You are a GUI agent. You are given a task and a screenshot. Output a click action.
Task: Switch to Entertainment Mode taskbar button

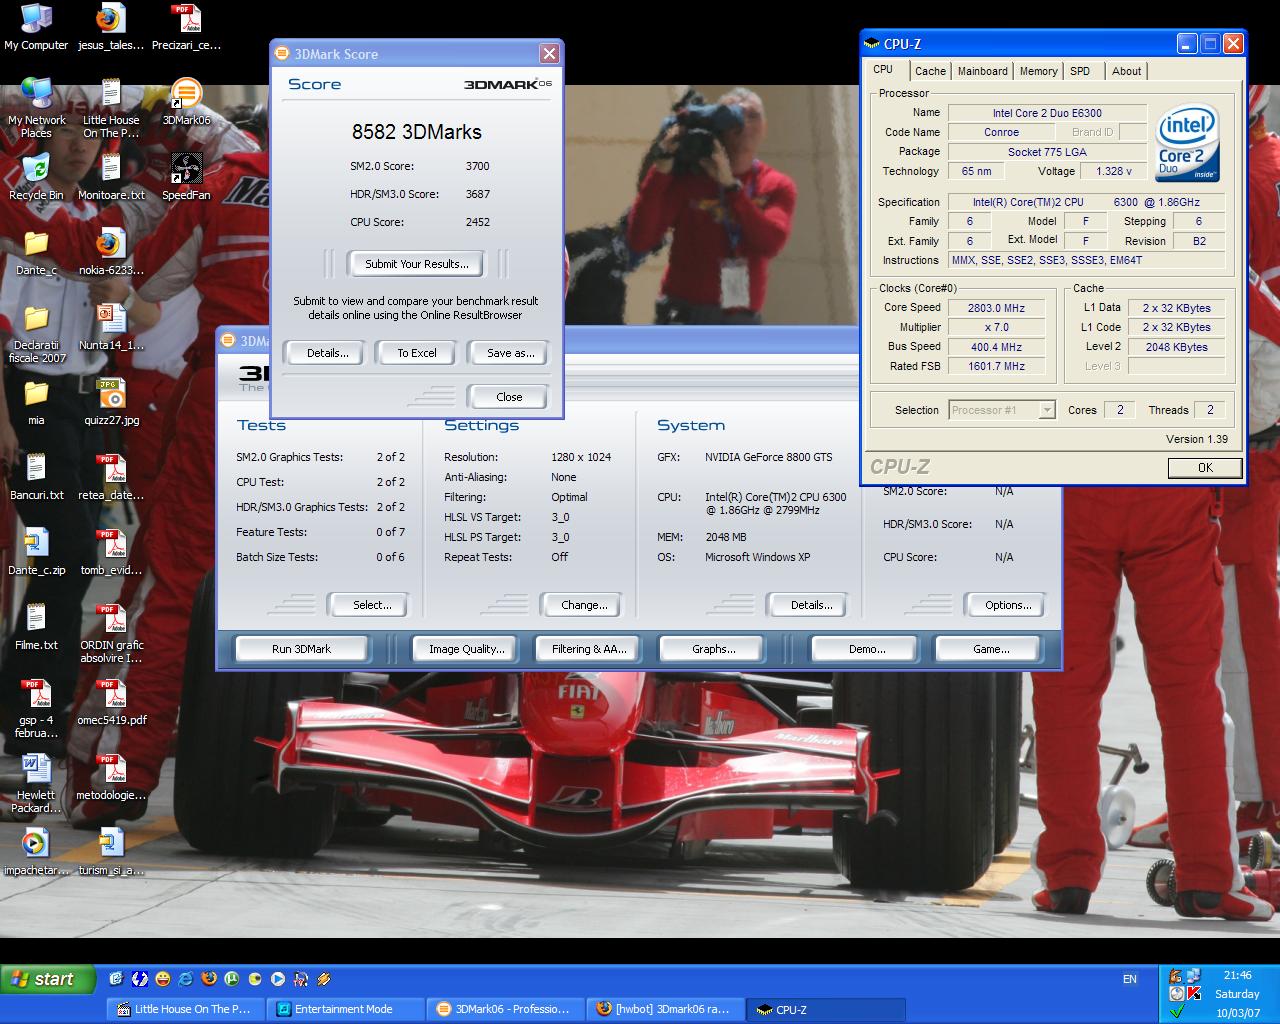[346, 1009]
